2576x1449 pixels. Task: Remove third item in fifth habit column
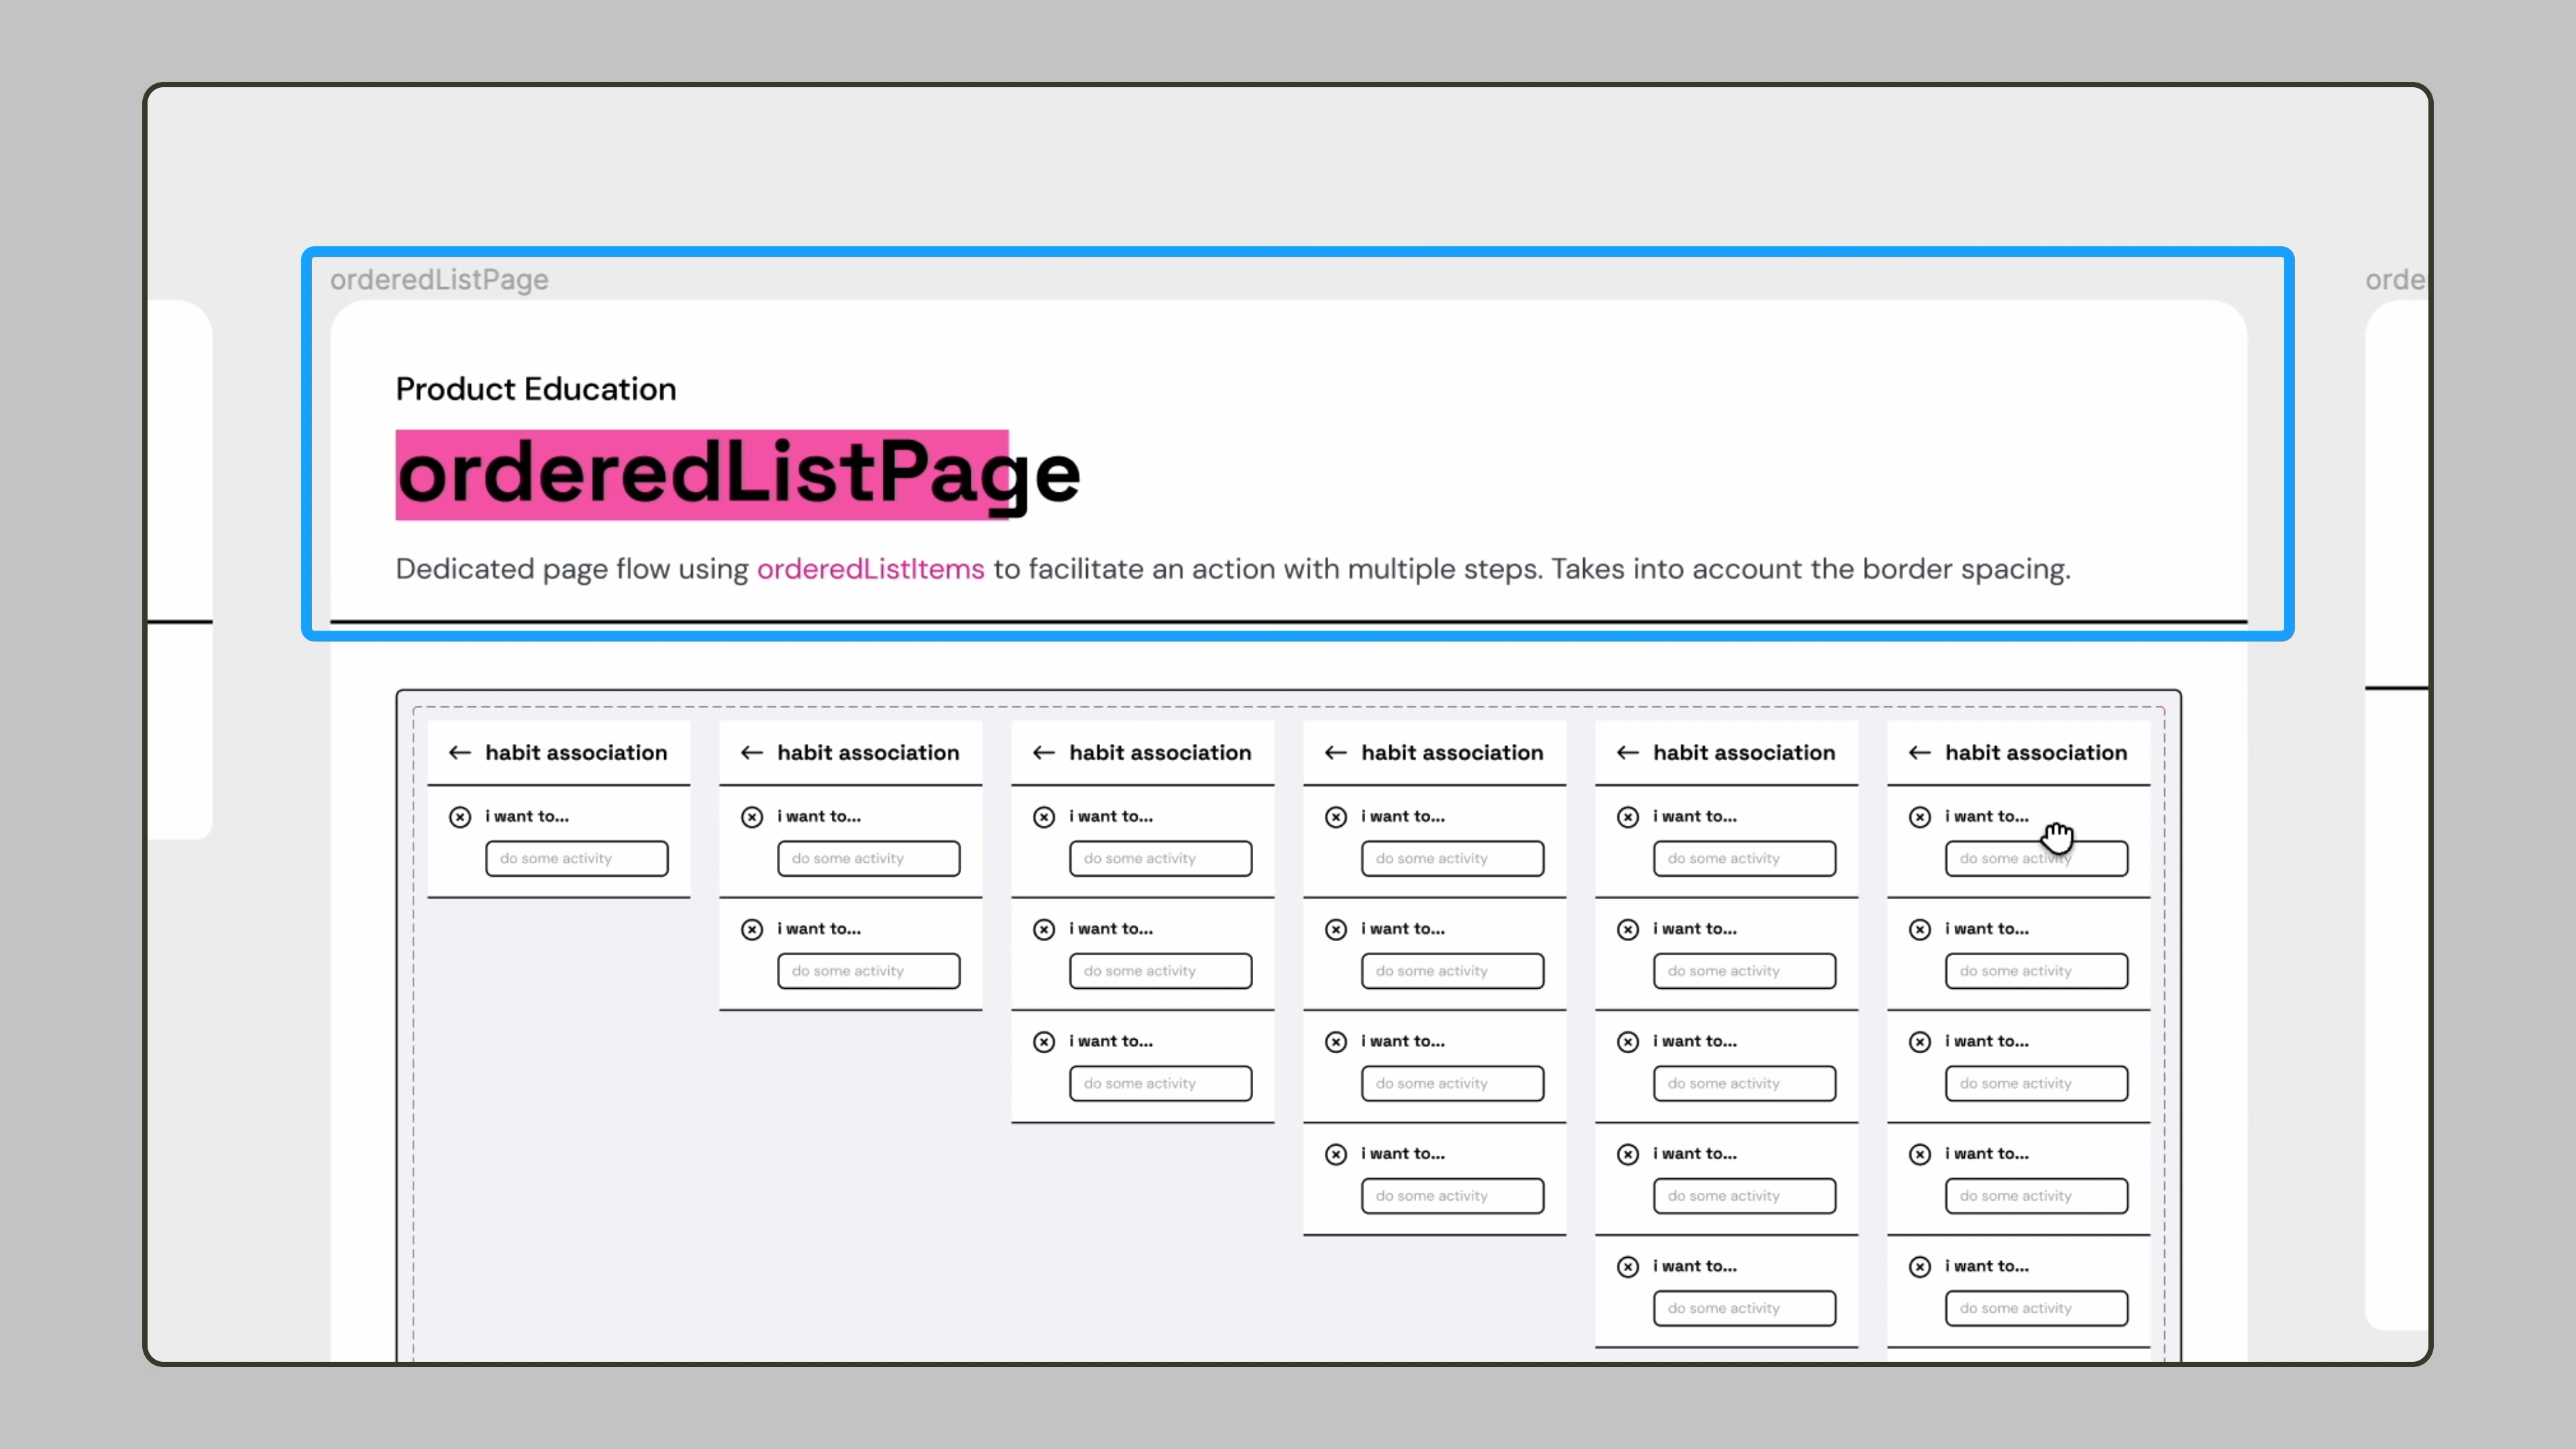[1628, 1042]
